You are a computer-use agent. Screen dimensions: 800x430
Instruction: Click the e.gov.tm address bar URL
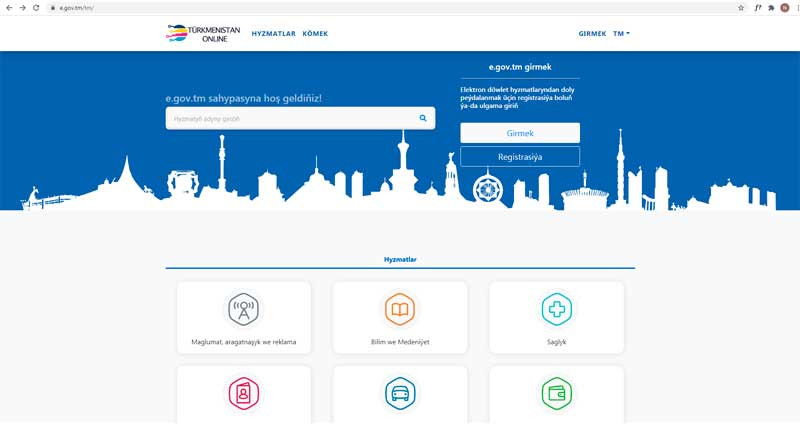[x=77, y=8]
